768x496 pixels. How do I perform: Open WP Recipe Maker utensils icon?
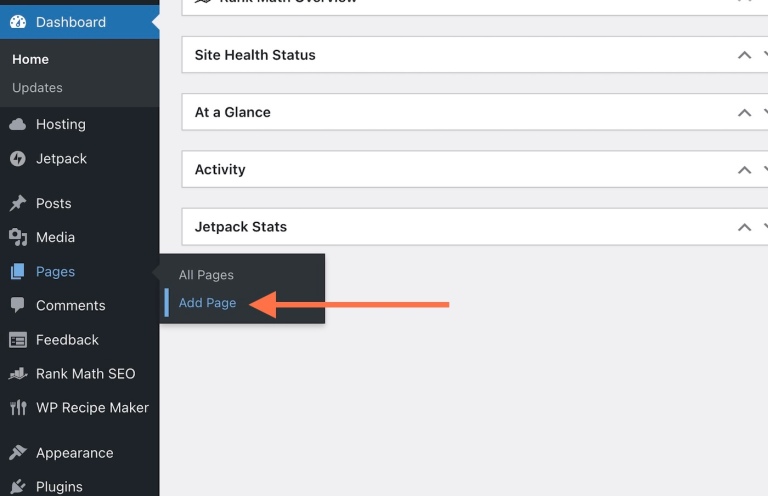point(18,407)
